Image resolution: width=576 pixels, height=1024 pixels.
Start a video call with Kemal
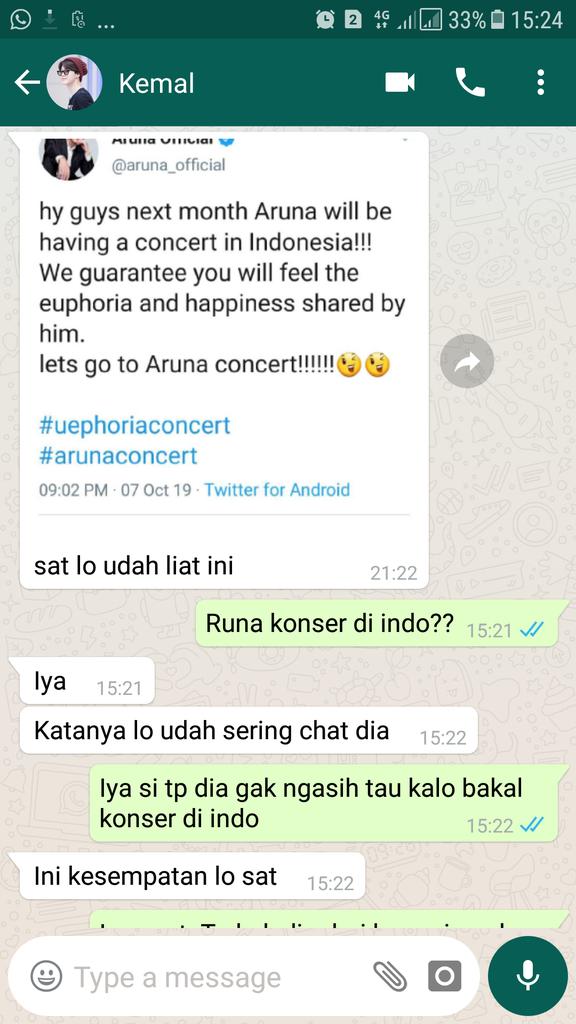tap(400, 83)
